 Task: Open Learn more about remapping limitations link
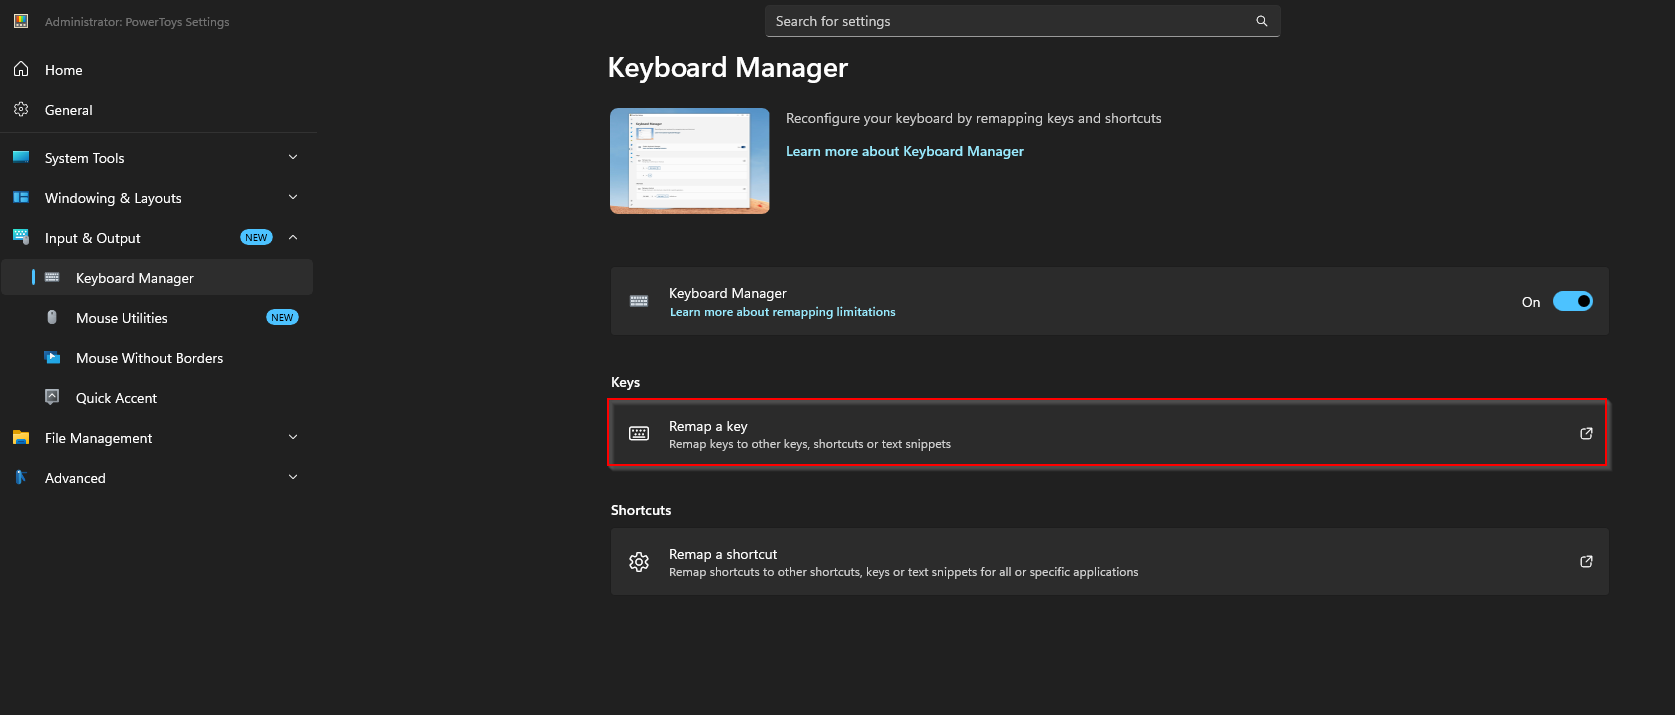pos(782,312)
